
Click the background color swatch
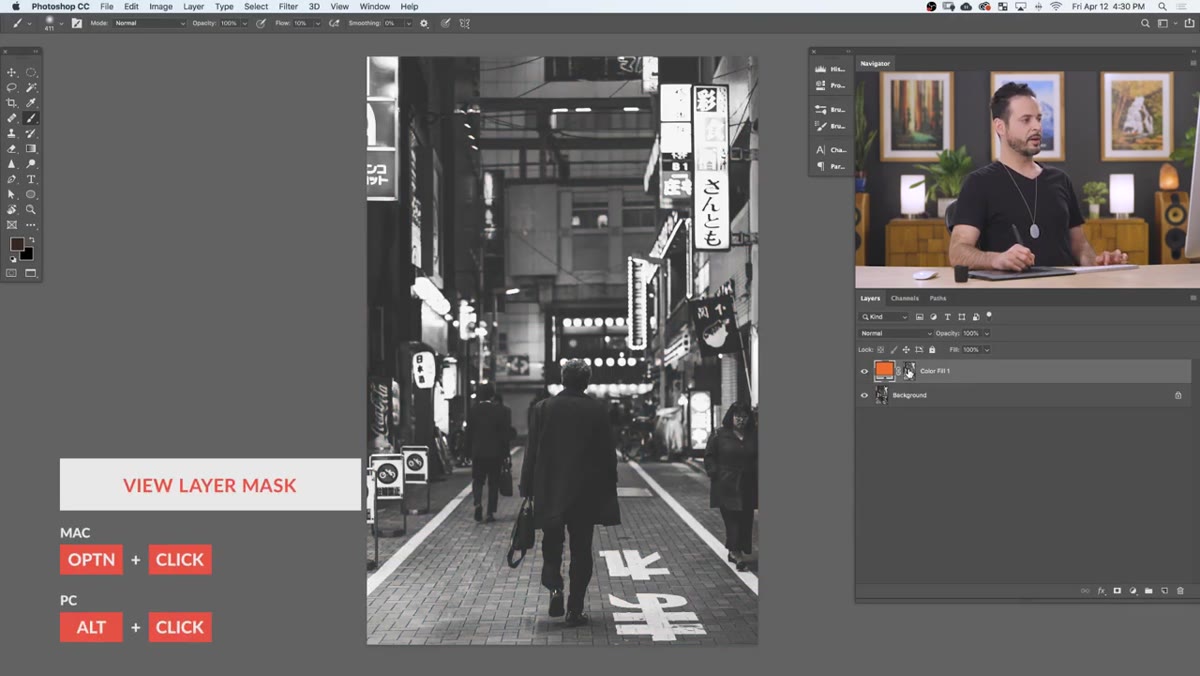pos(27,254)
